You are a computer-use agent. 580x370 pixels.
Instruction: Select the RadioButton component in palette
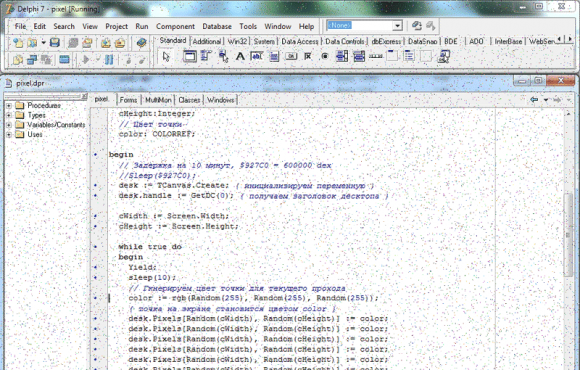pyautogui.click(x=325, y=57)
